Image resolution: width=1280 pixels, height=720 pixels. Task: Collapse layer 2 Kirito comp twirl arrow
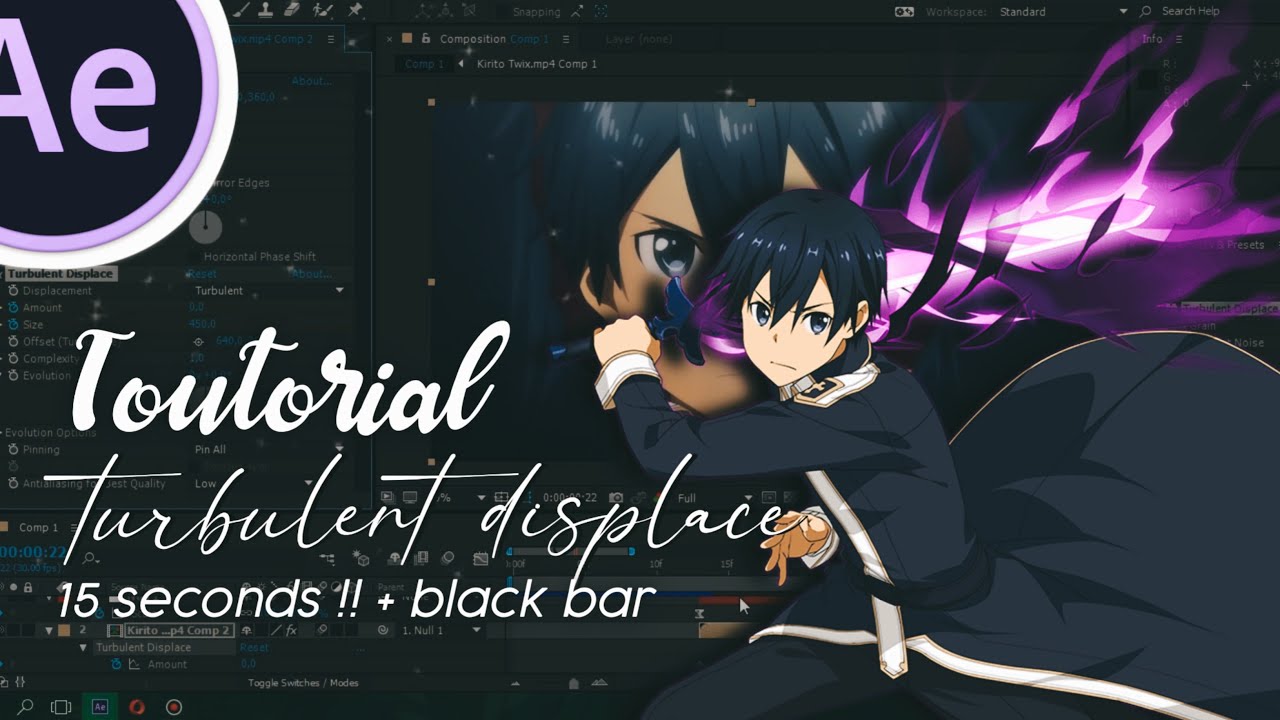tap(48, 631)
